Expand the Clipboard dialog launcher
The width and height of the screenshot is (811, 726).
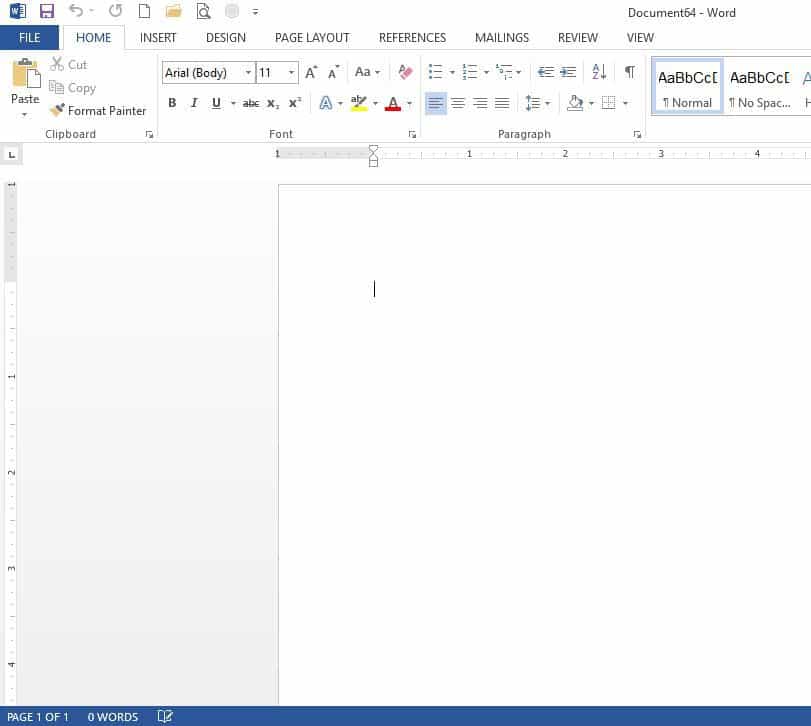149,134
